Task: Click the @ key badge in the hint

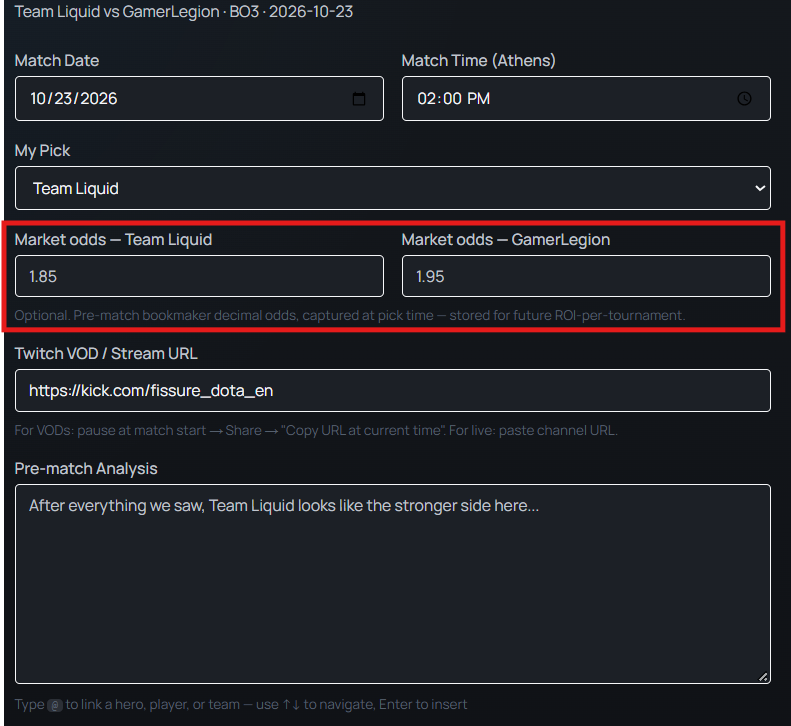Action: point(55,705)
